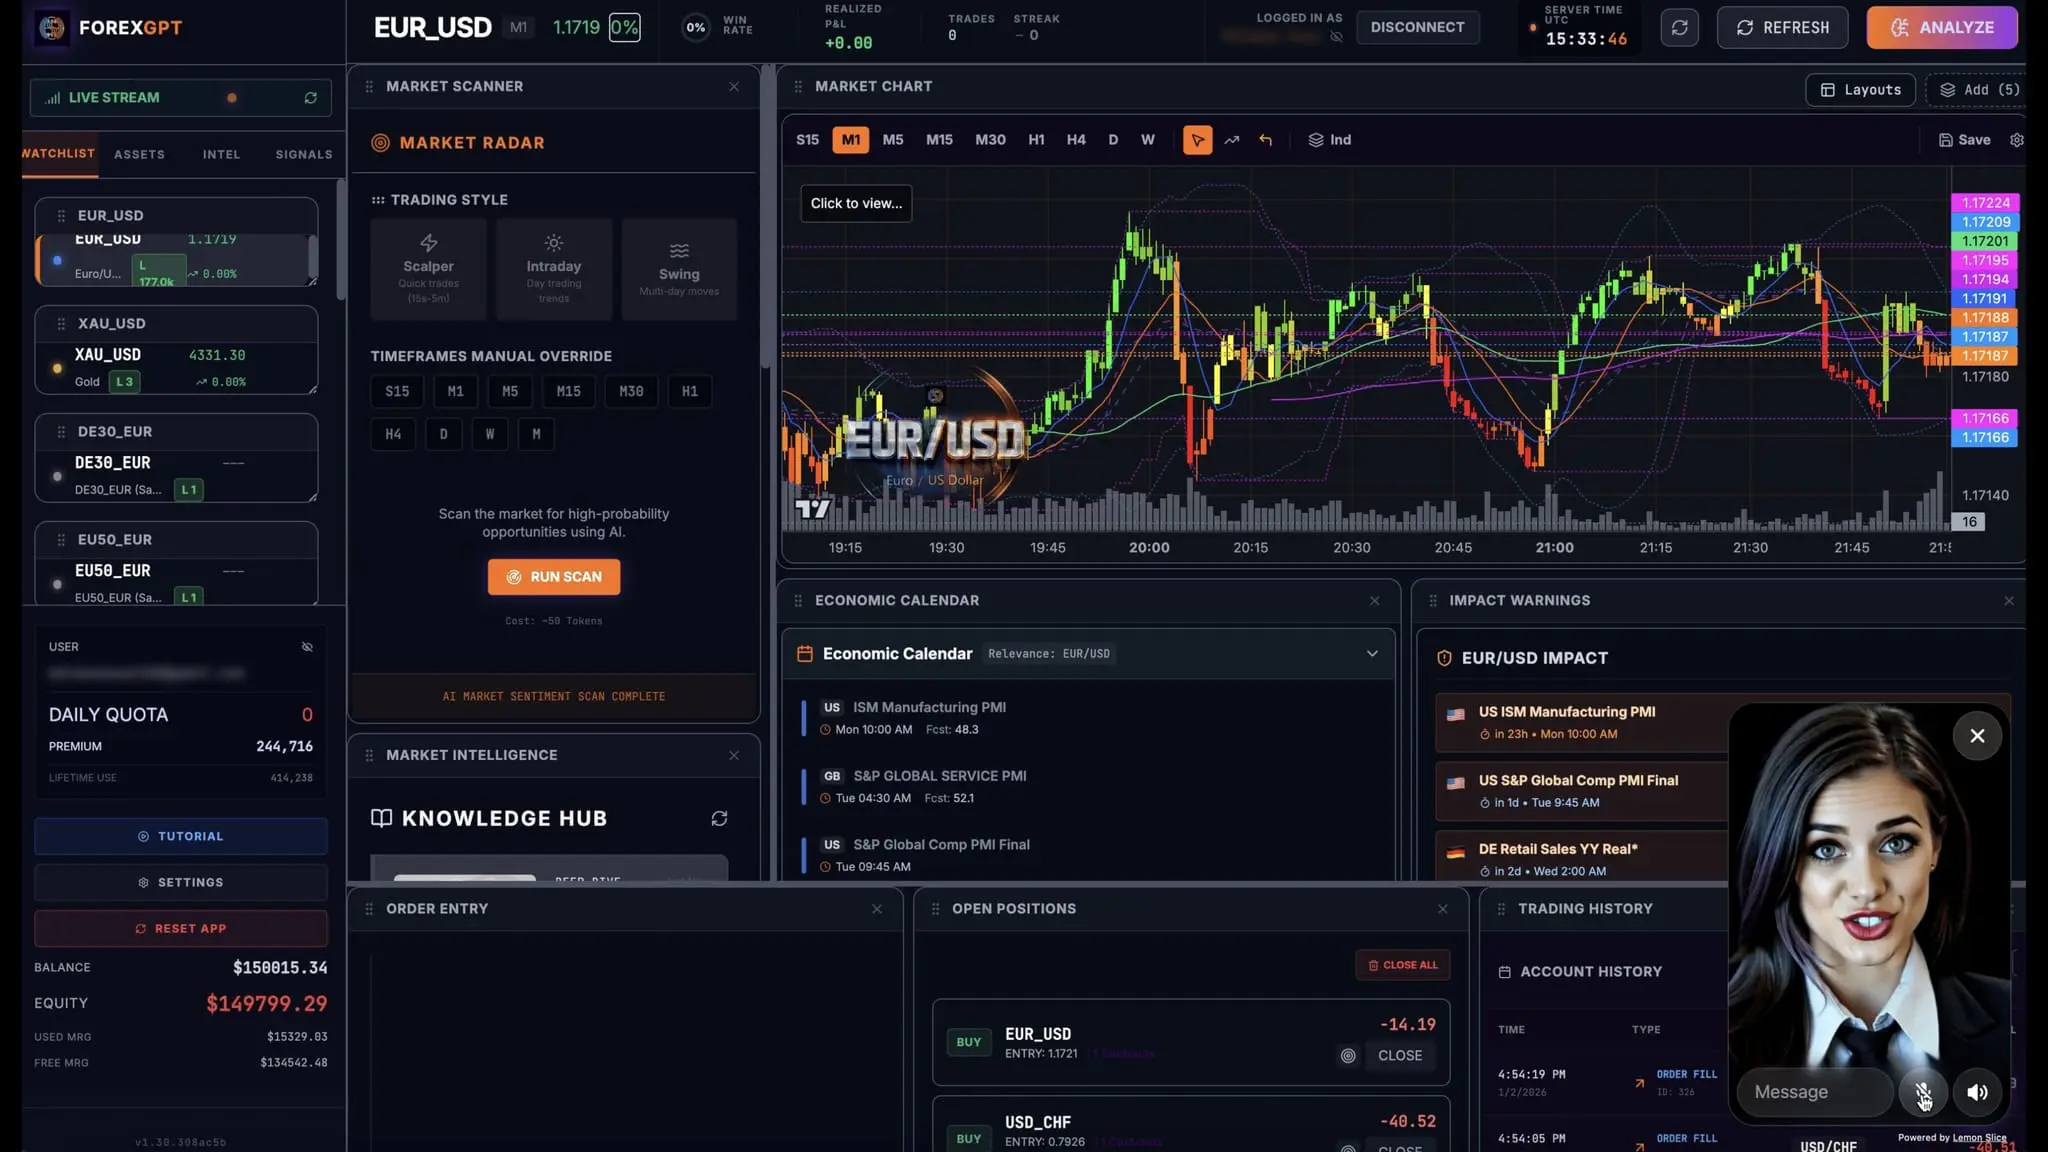Close the Economic Calendar panel
Viewport: 2048px width, 1152px height.
click(1375, 601)
